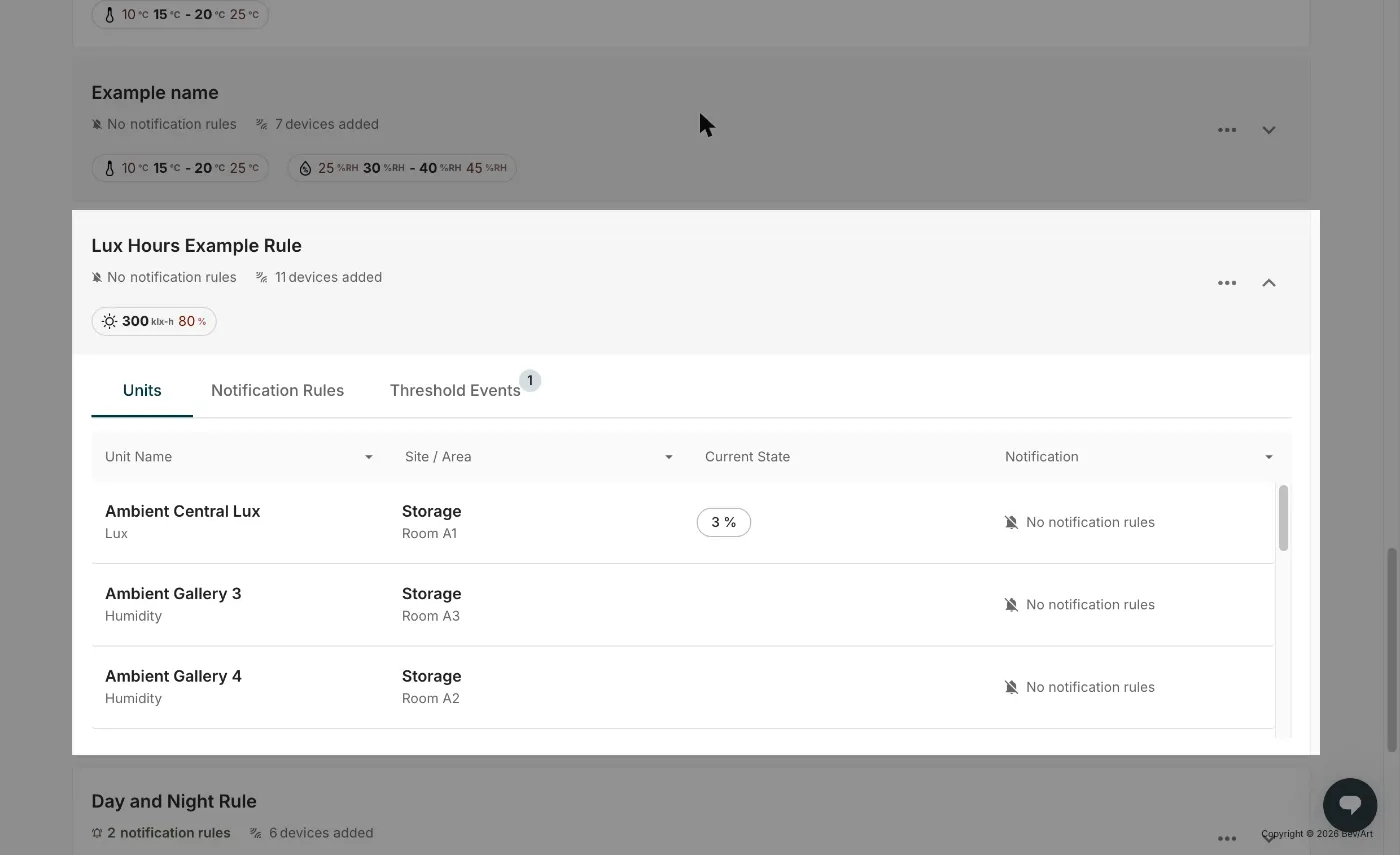Select the Ambient Gallery 3 unit name
Image resolution: width=1400 pixels, height=855 pixels.
173,593
